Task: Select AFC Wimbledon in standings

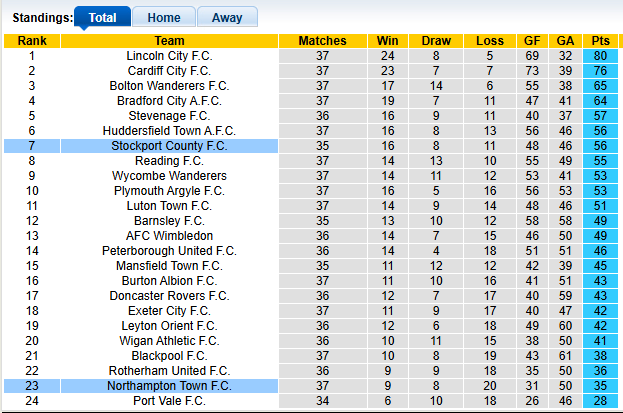Action: tap(169, 236)
